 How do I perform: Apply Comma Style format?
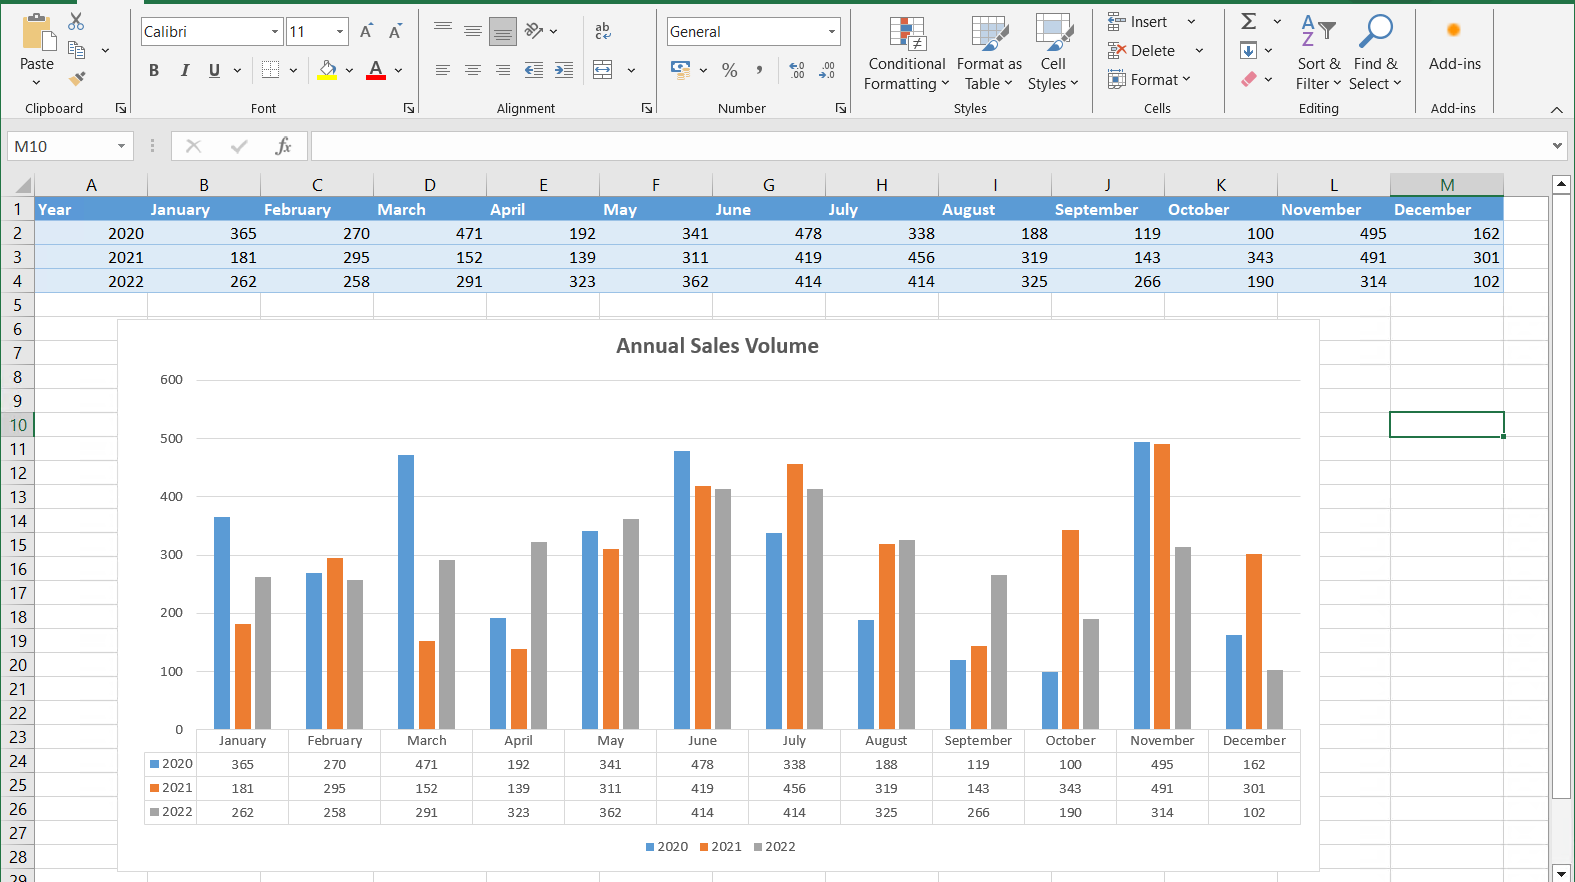(760, 70)
